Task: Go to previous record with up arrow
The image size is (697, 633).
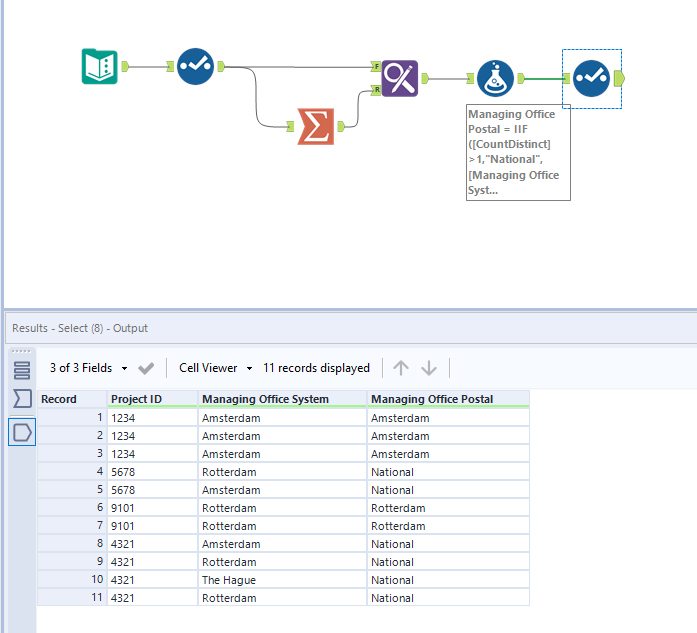Action: point(401,368)
